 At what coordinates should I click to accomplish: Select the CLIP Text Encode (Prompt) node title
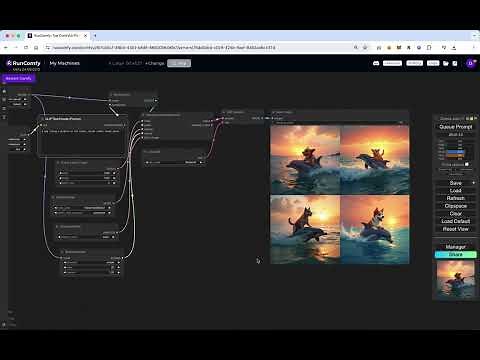point(63,119)
